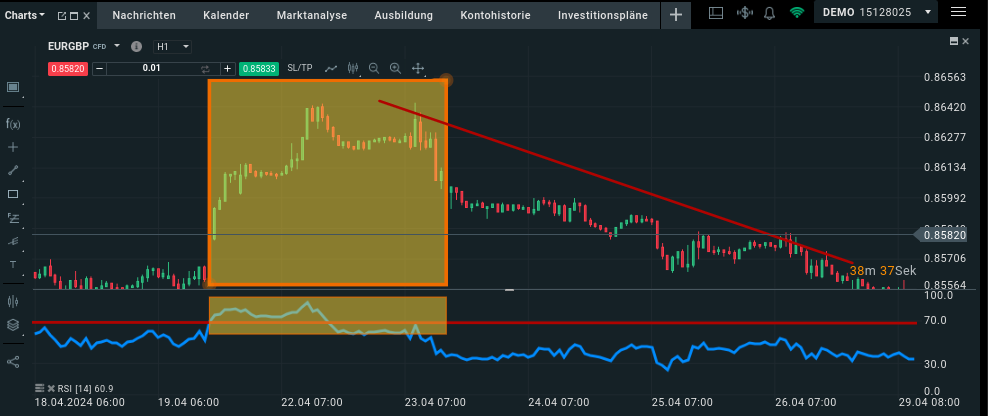Select the red RSI 70.0 horizontal line
The height and width of the screenshot is (416, 988).
click(x=474, y=323)
